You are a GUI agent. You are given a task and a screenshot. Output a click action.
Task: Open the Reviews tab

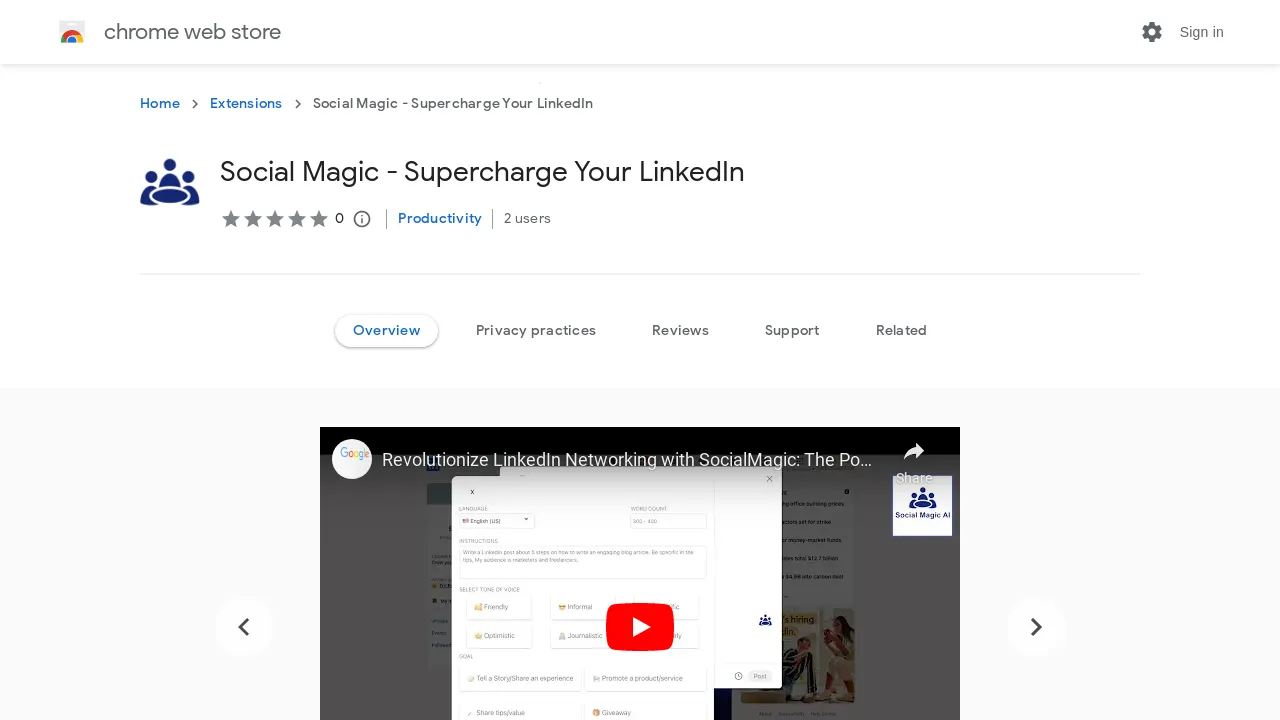click(x=680, y=330)
